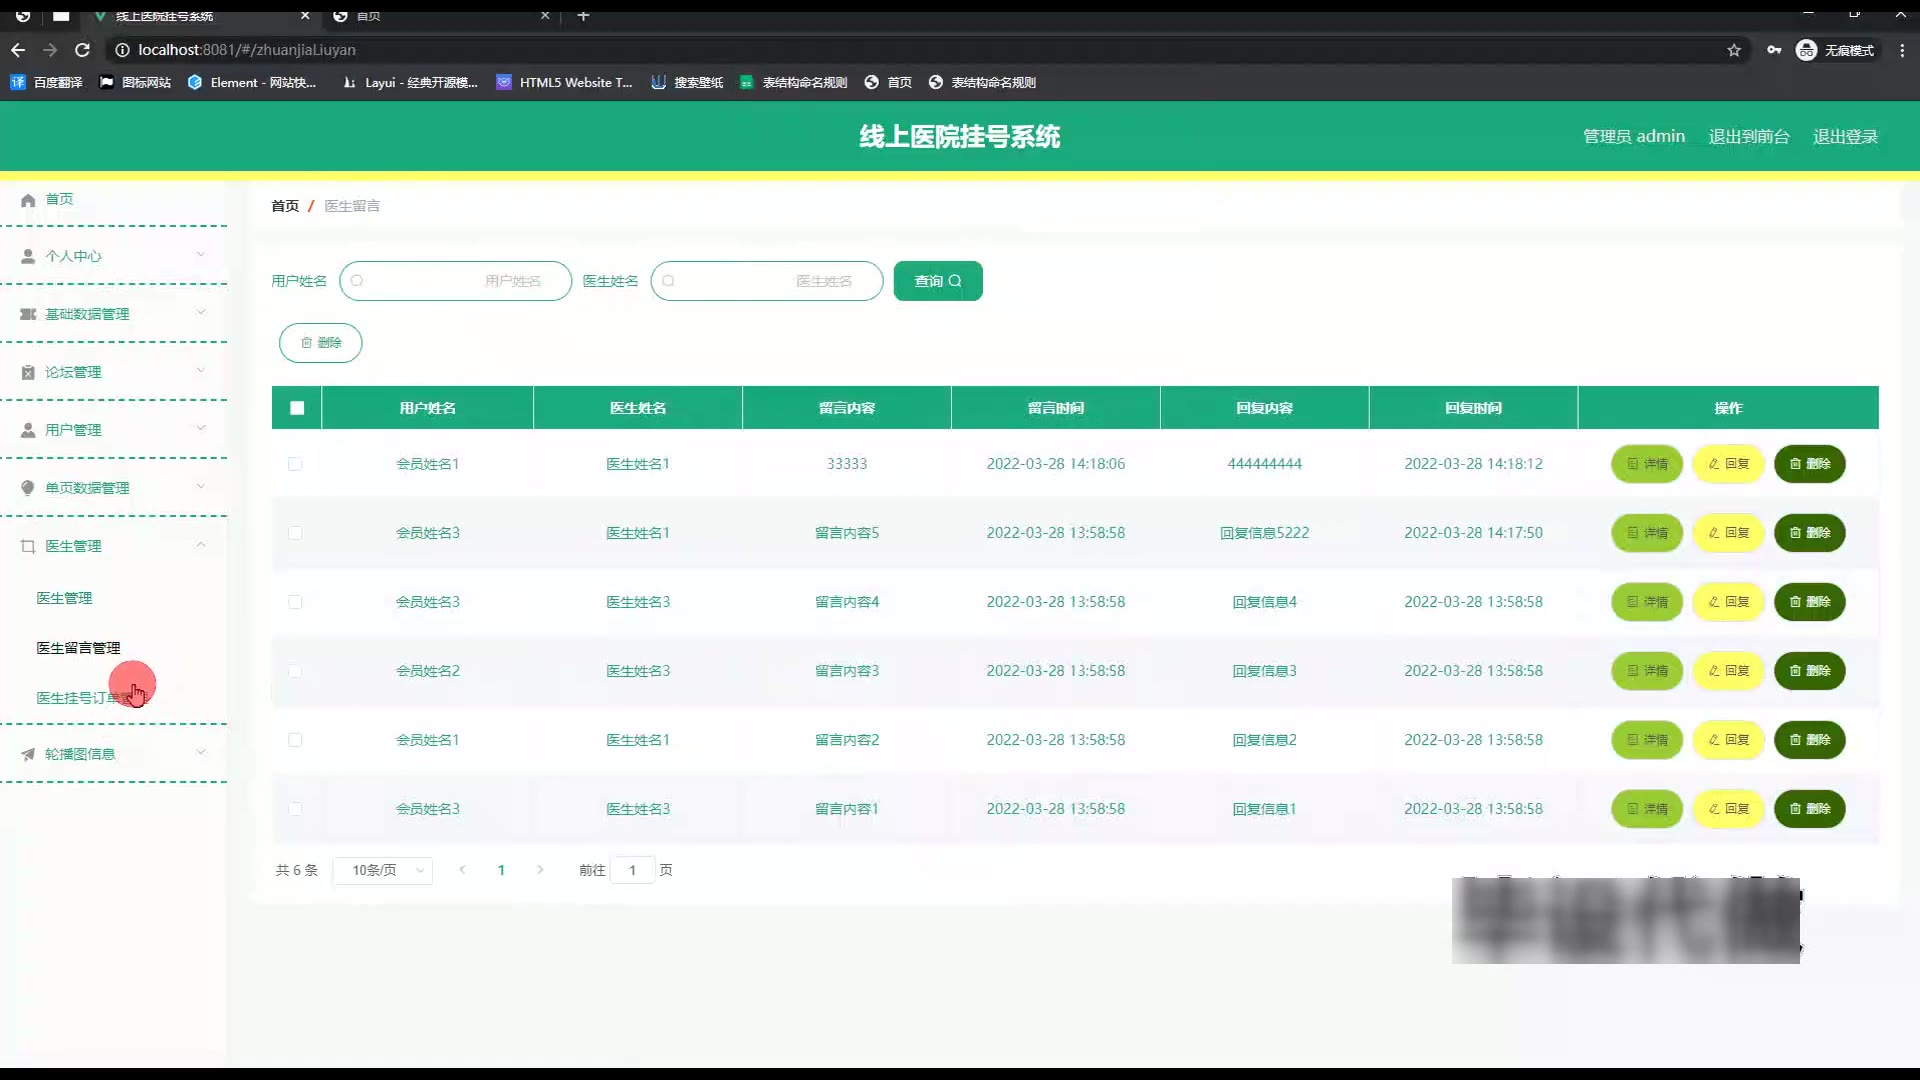
Task: Bookmark this page with star icon
Action: click(1734, 50)
